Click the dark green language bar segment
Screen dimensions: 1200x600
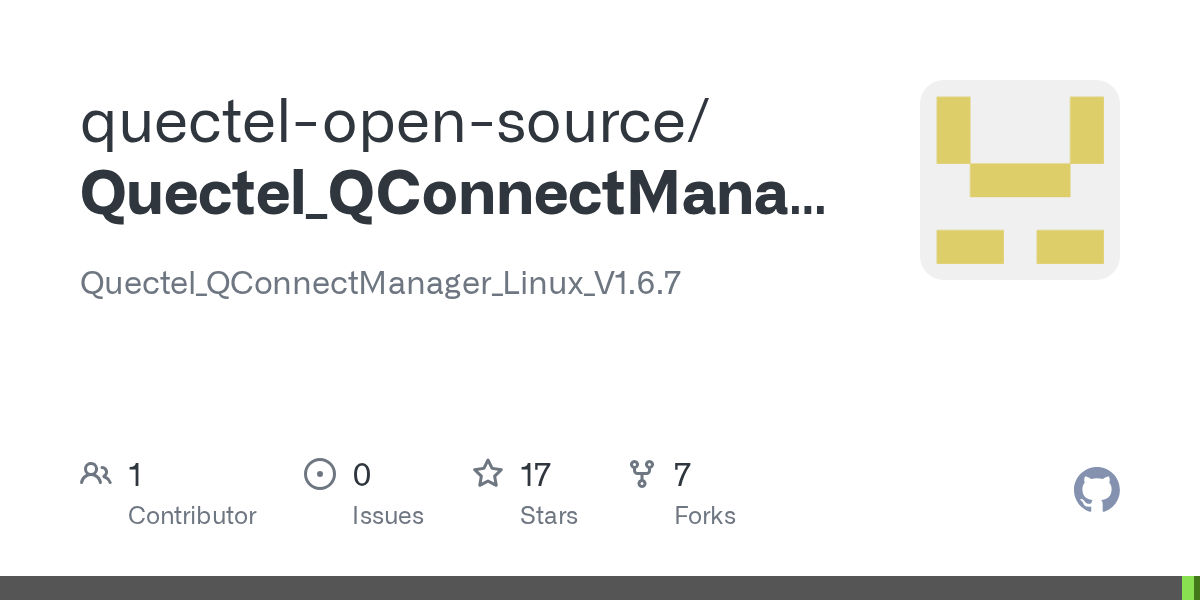[x=1197, y=588]
